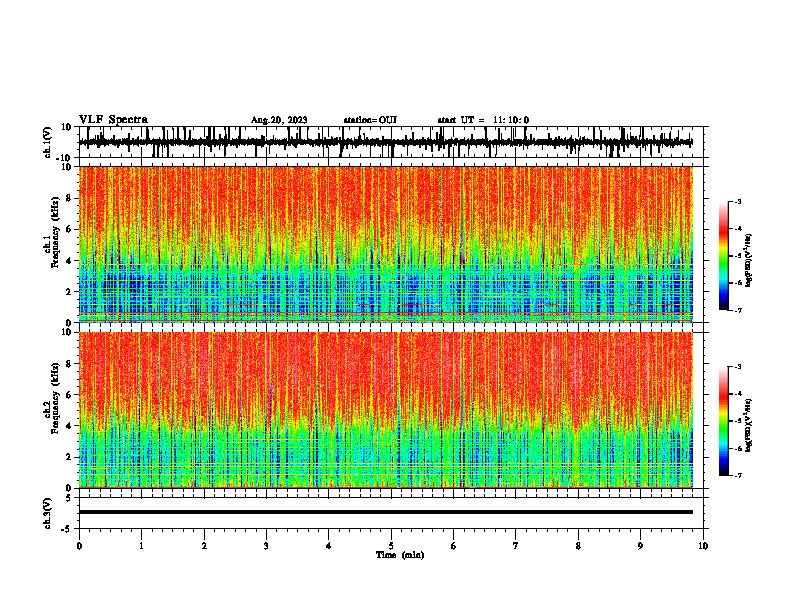Click the ch.1 spectrogram plot area
Screen dimensions: 792x612
(385, 244)
